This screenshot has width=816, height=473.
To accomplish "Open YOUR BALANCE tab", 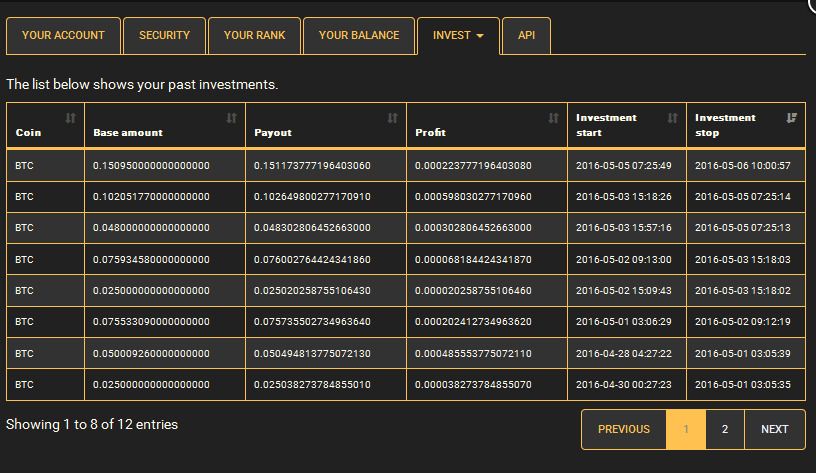I will point(358,35).
